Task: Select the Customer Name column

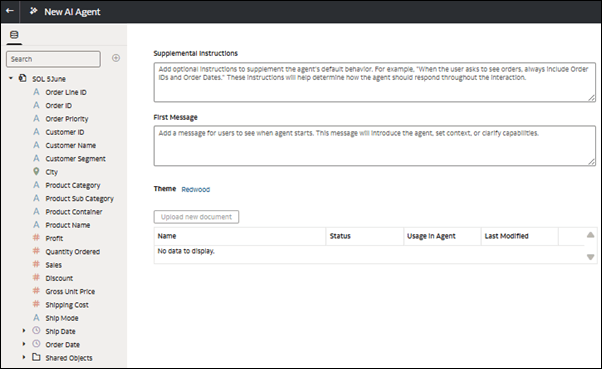Action: click(71, 146)
